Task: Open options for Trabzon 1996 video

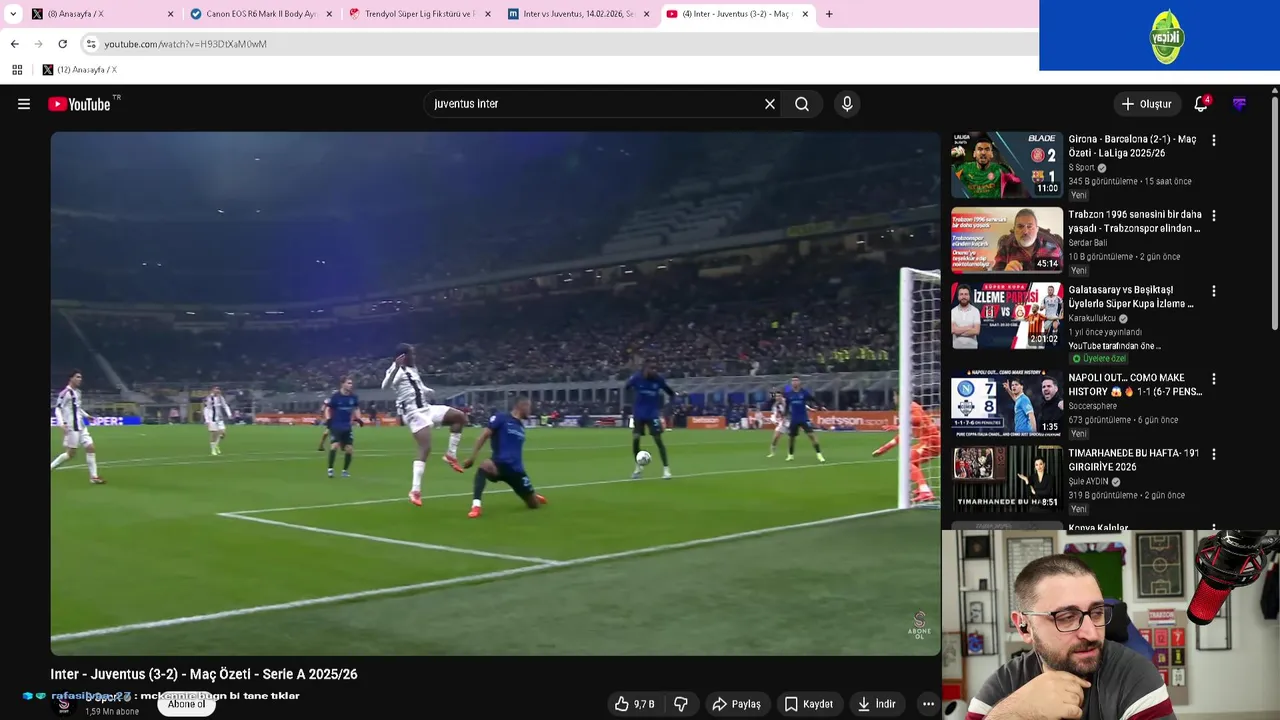Action: [1214, 216]
